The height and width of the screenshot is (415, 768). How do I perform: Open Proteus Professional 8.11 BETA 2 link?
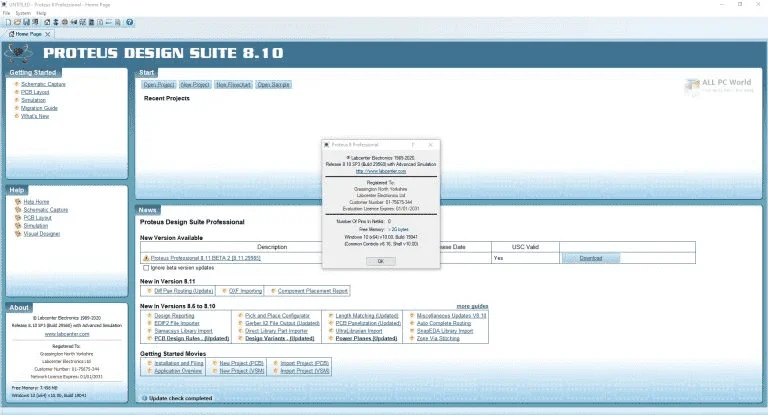tap(205, 258)
